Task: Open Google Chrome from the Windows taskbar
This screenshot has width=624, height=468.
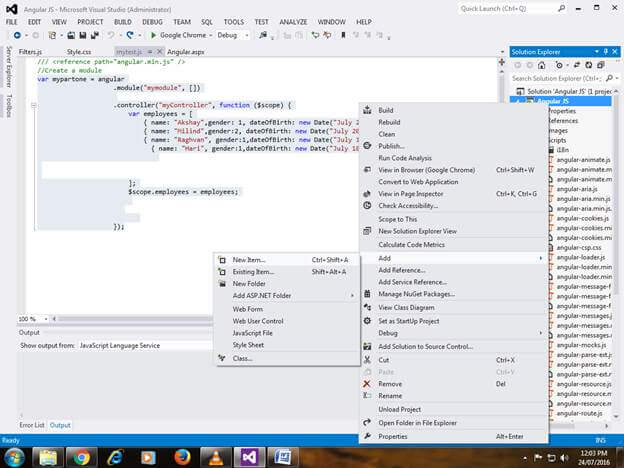Action: pyautogui.click(x=82, y=457)
